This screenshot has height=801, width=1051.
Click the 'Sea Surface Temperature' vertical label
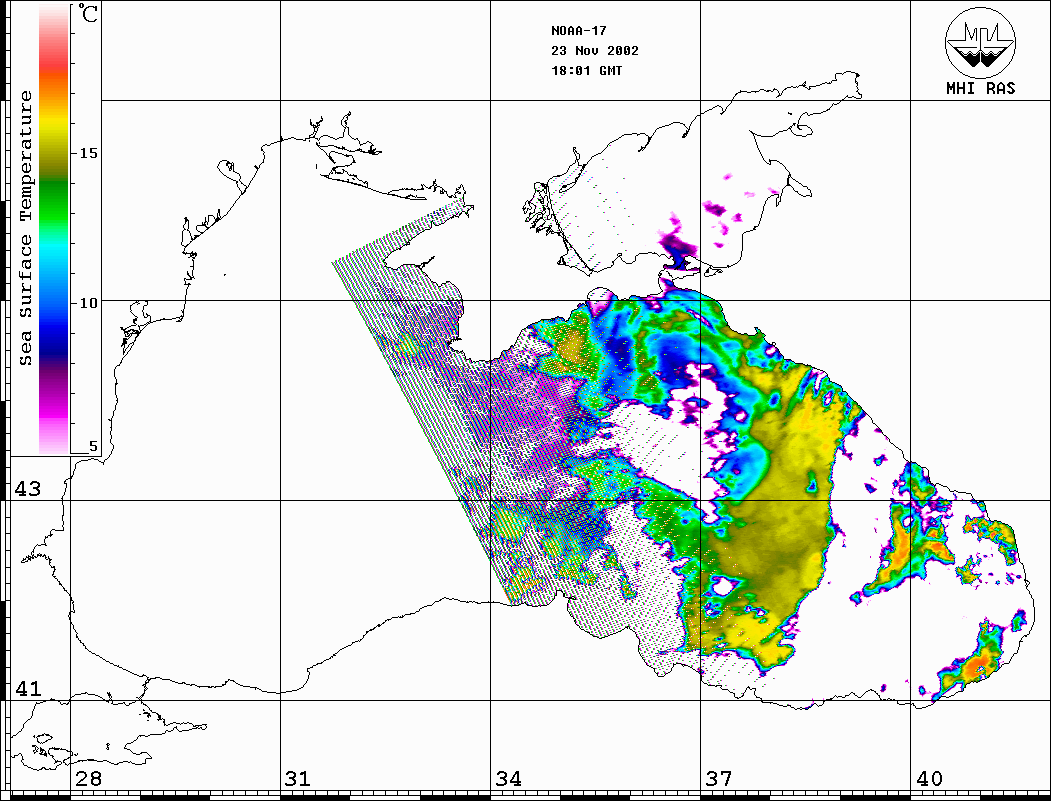click(25, 229)
